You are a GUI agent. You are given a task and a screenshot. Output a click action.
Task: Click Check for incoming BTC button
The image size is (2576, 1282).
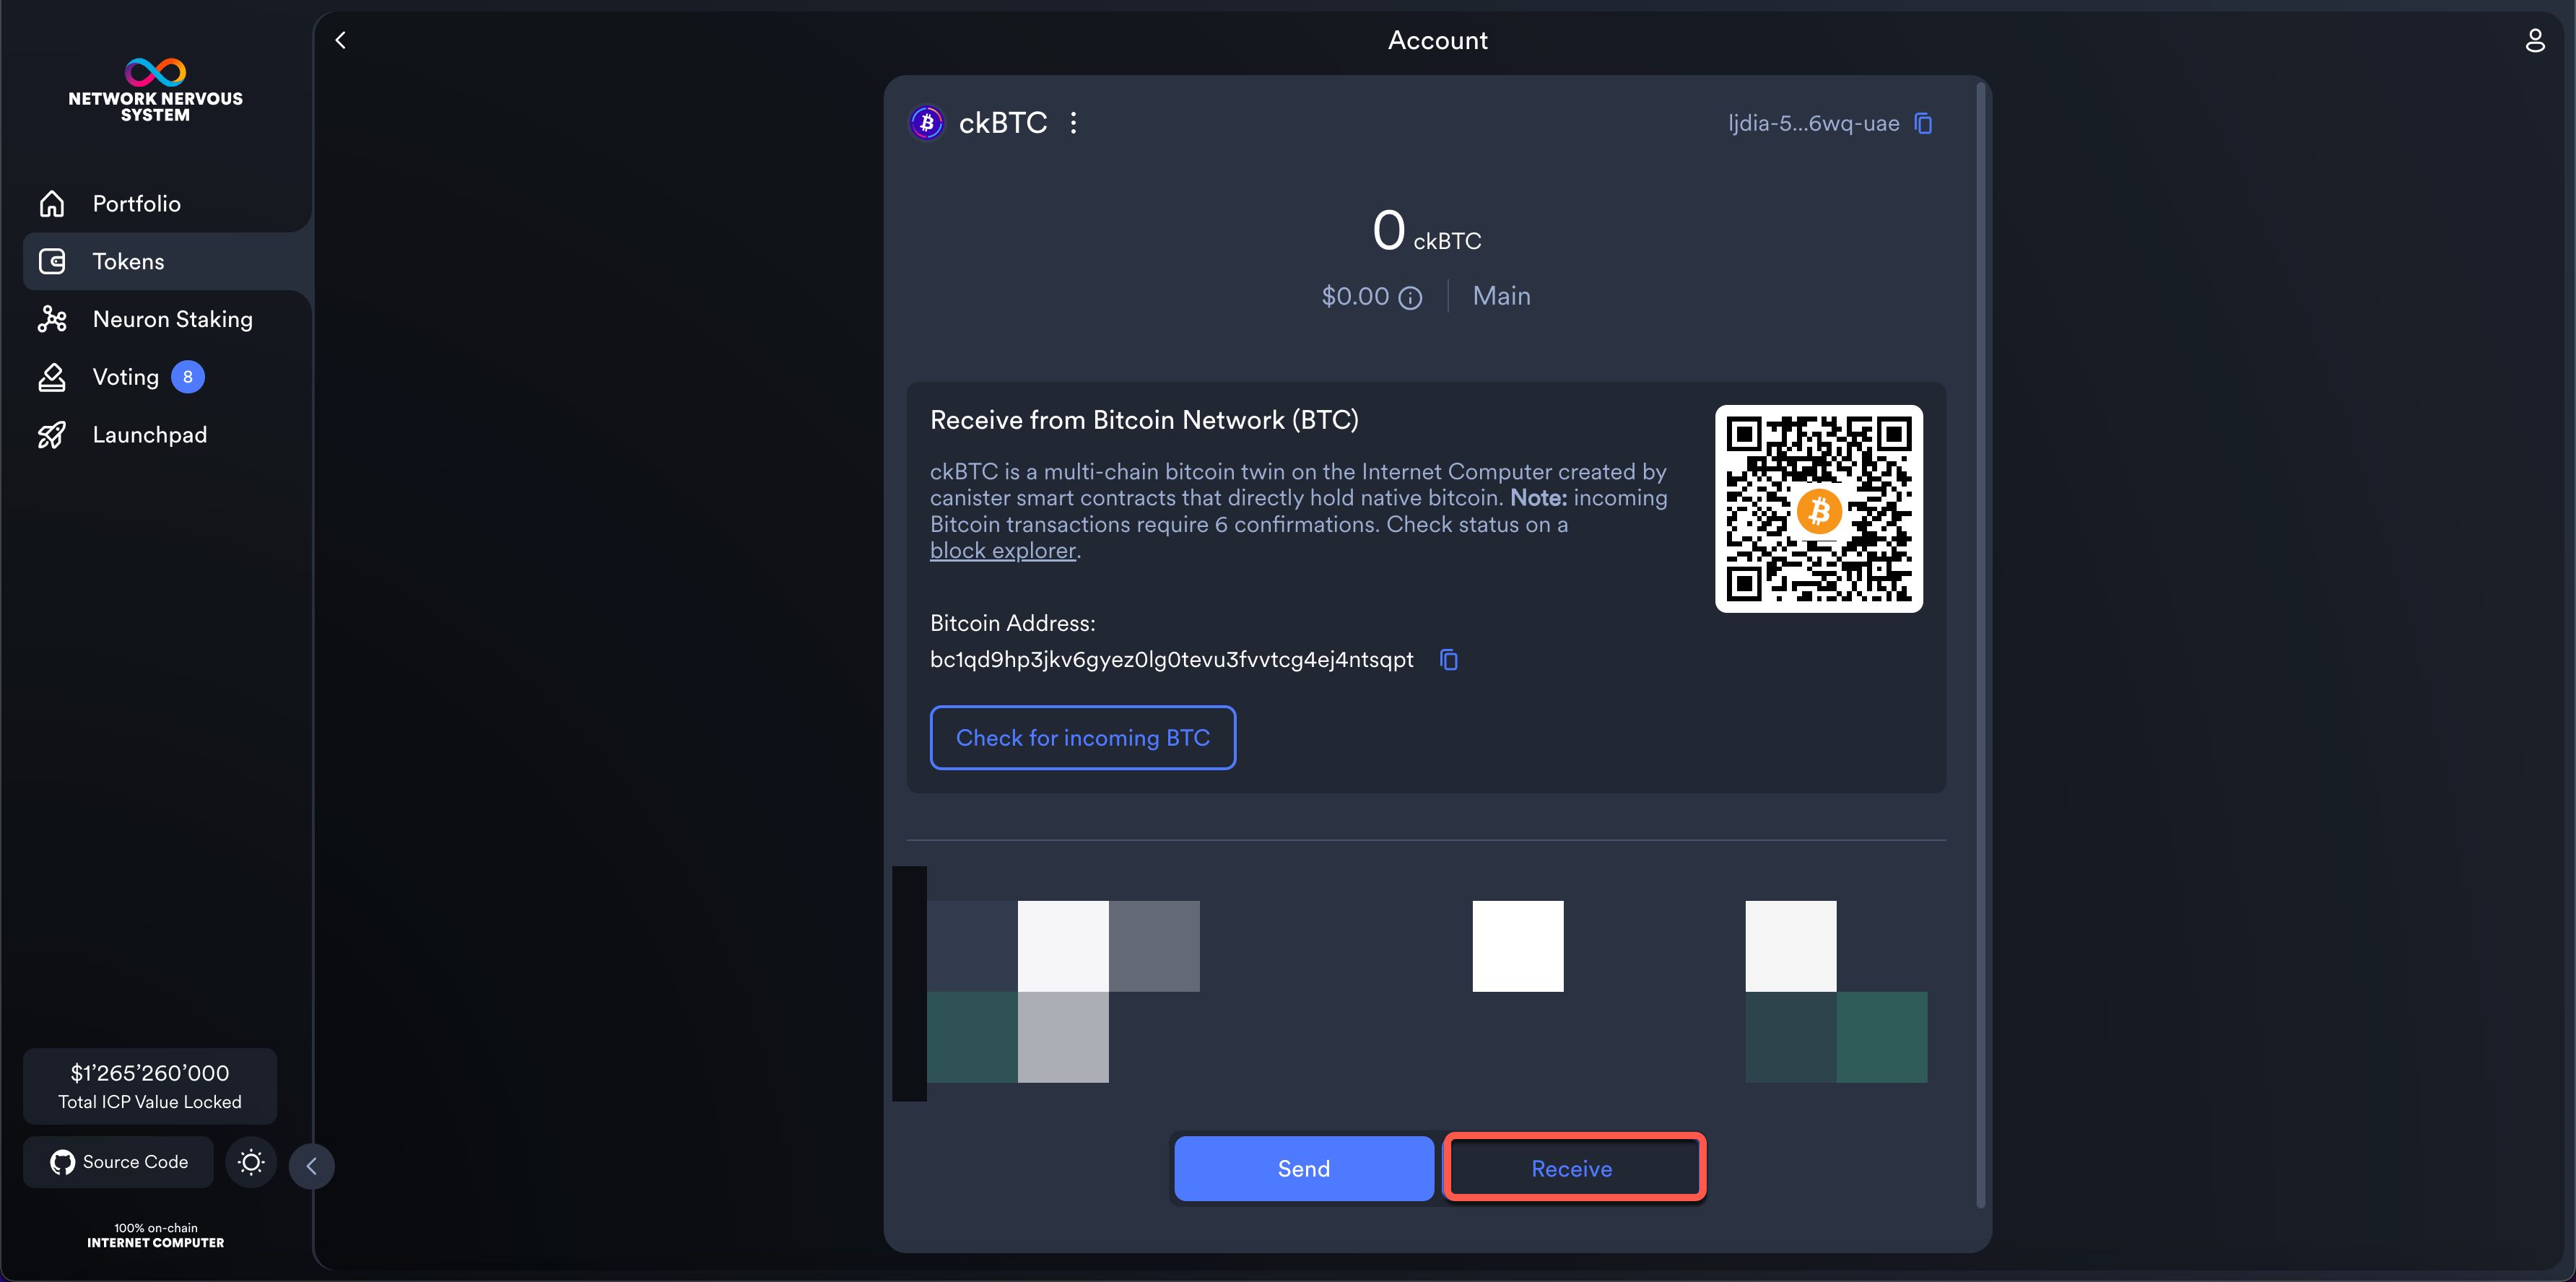pyautogui.click(x=1082, y=738)
